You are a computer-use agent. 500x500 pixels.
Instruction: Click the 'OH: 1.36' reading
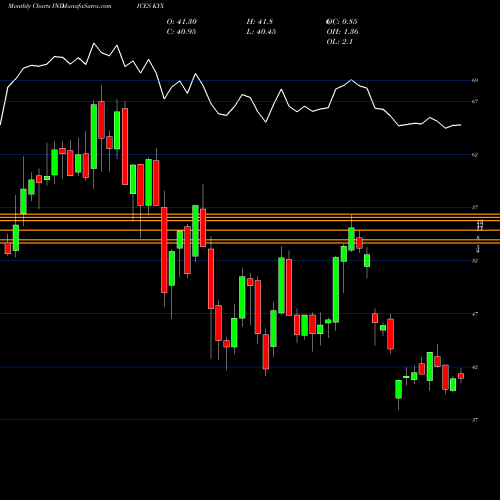[342, 32]
